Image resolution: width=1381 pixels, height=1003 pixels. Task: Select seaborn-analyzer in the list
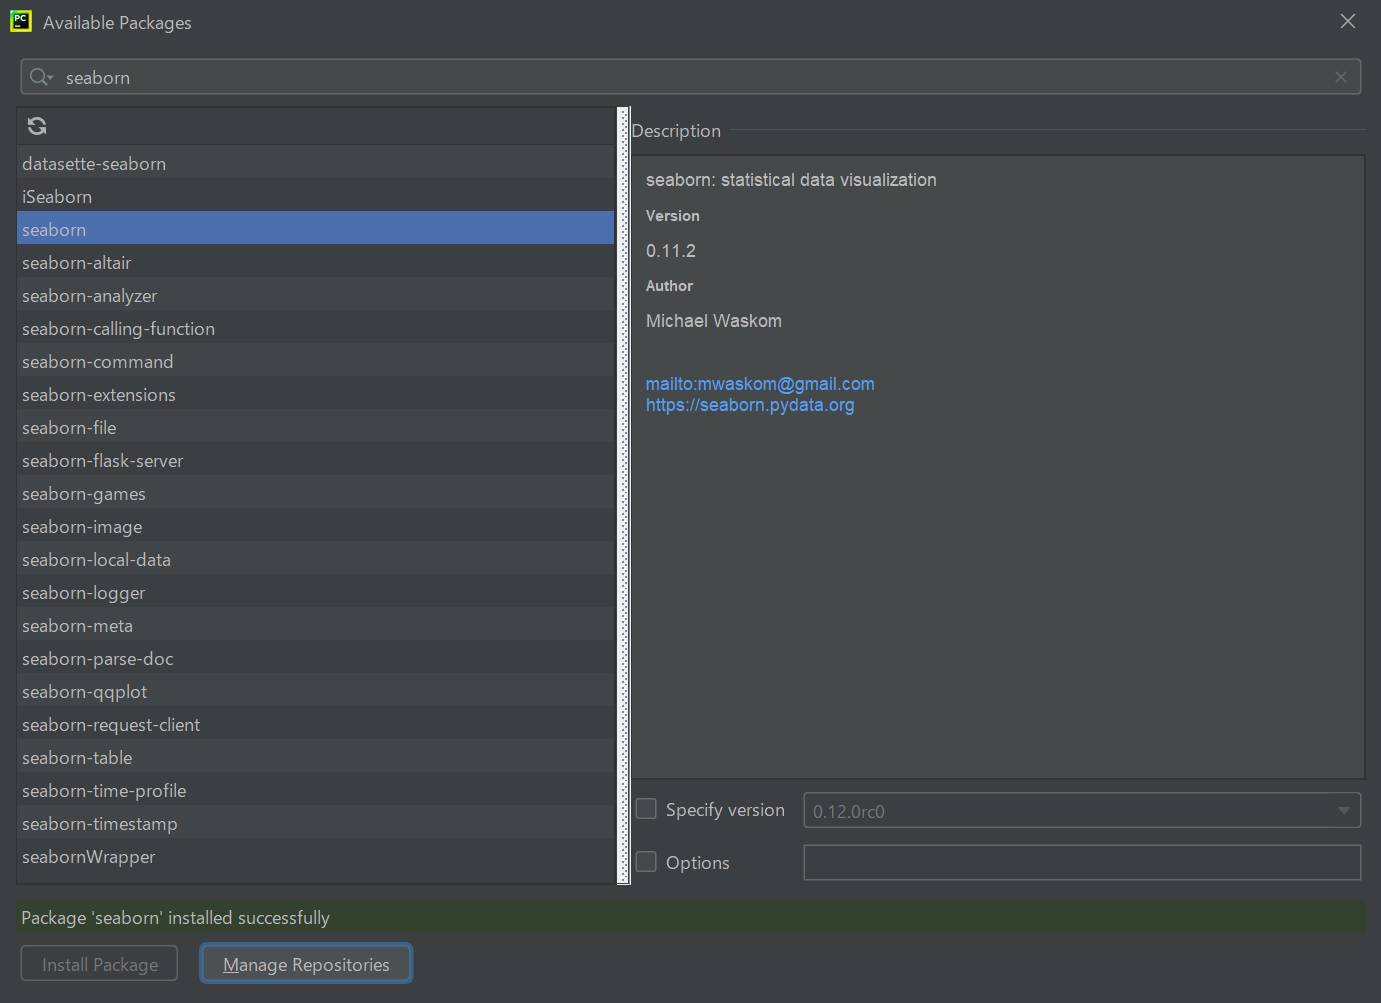315,295
